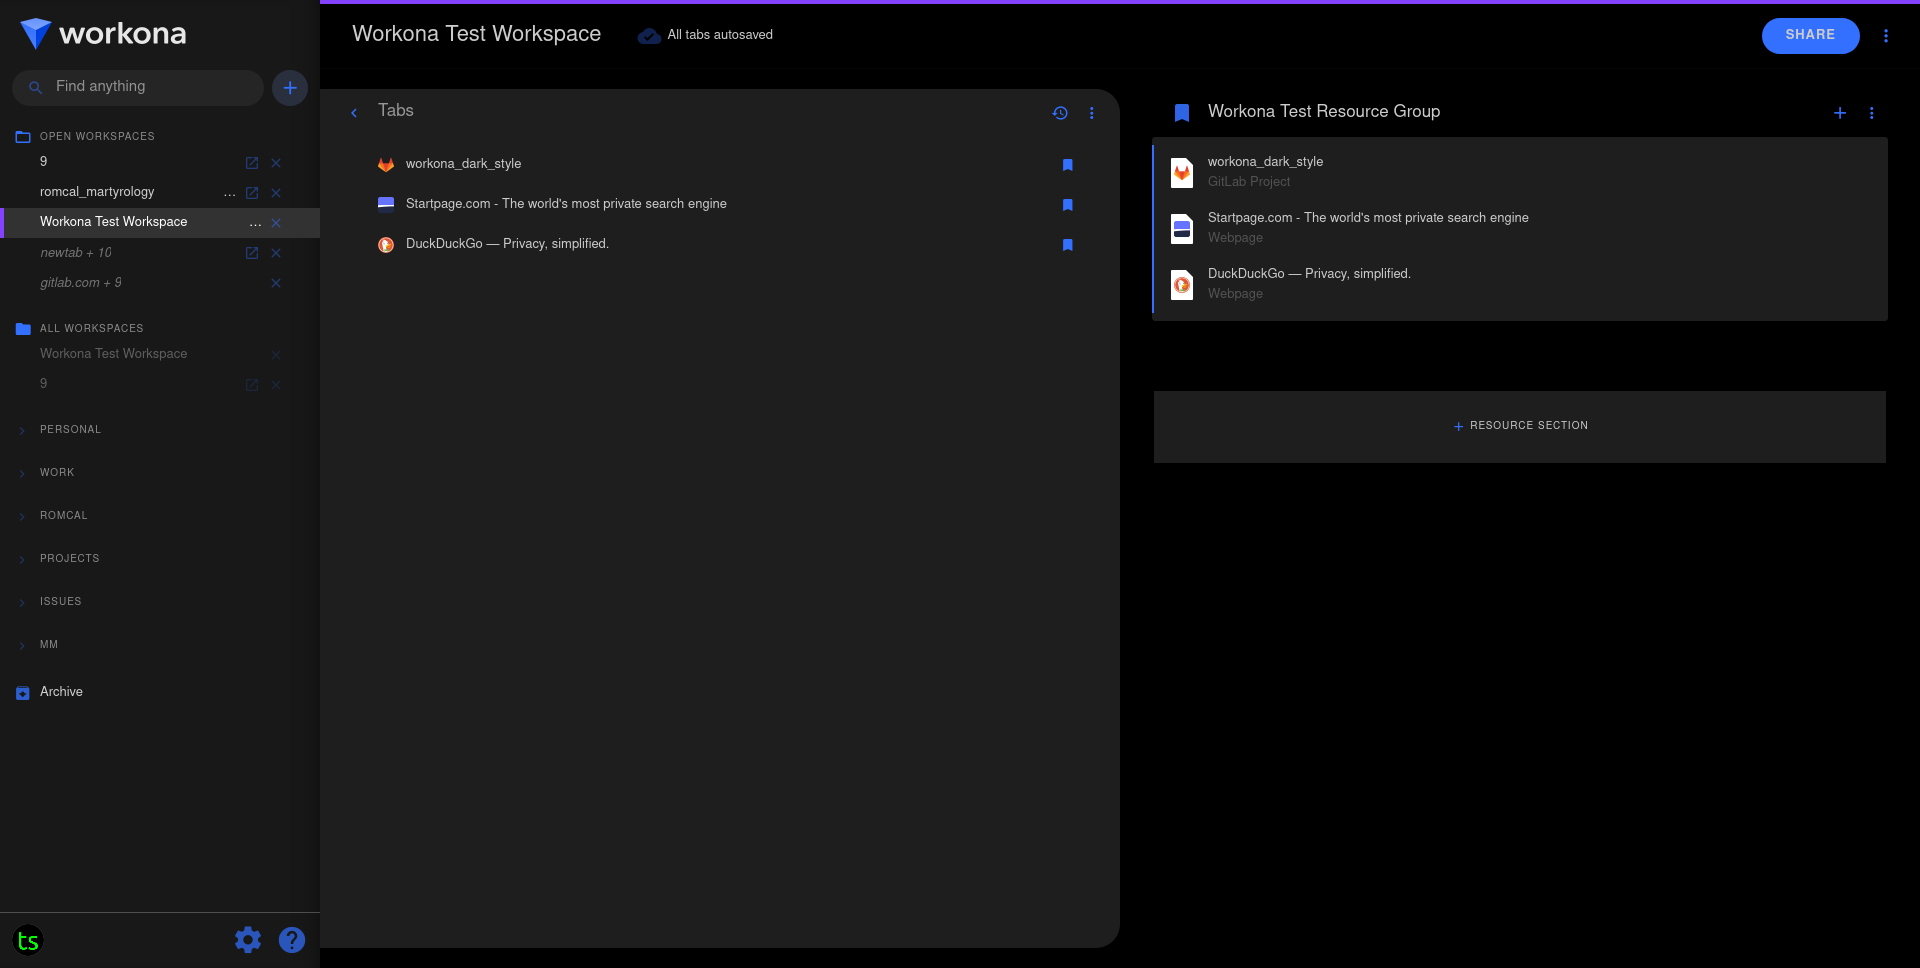This screenshot has height=968, width=1920.
Task: Open the Startpage.com tab in the Tabs list
Action: [566, 204]
